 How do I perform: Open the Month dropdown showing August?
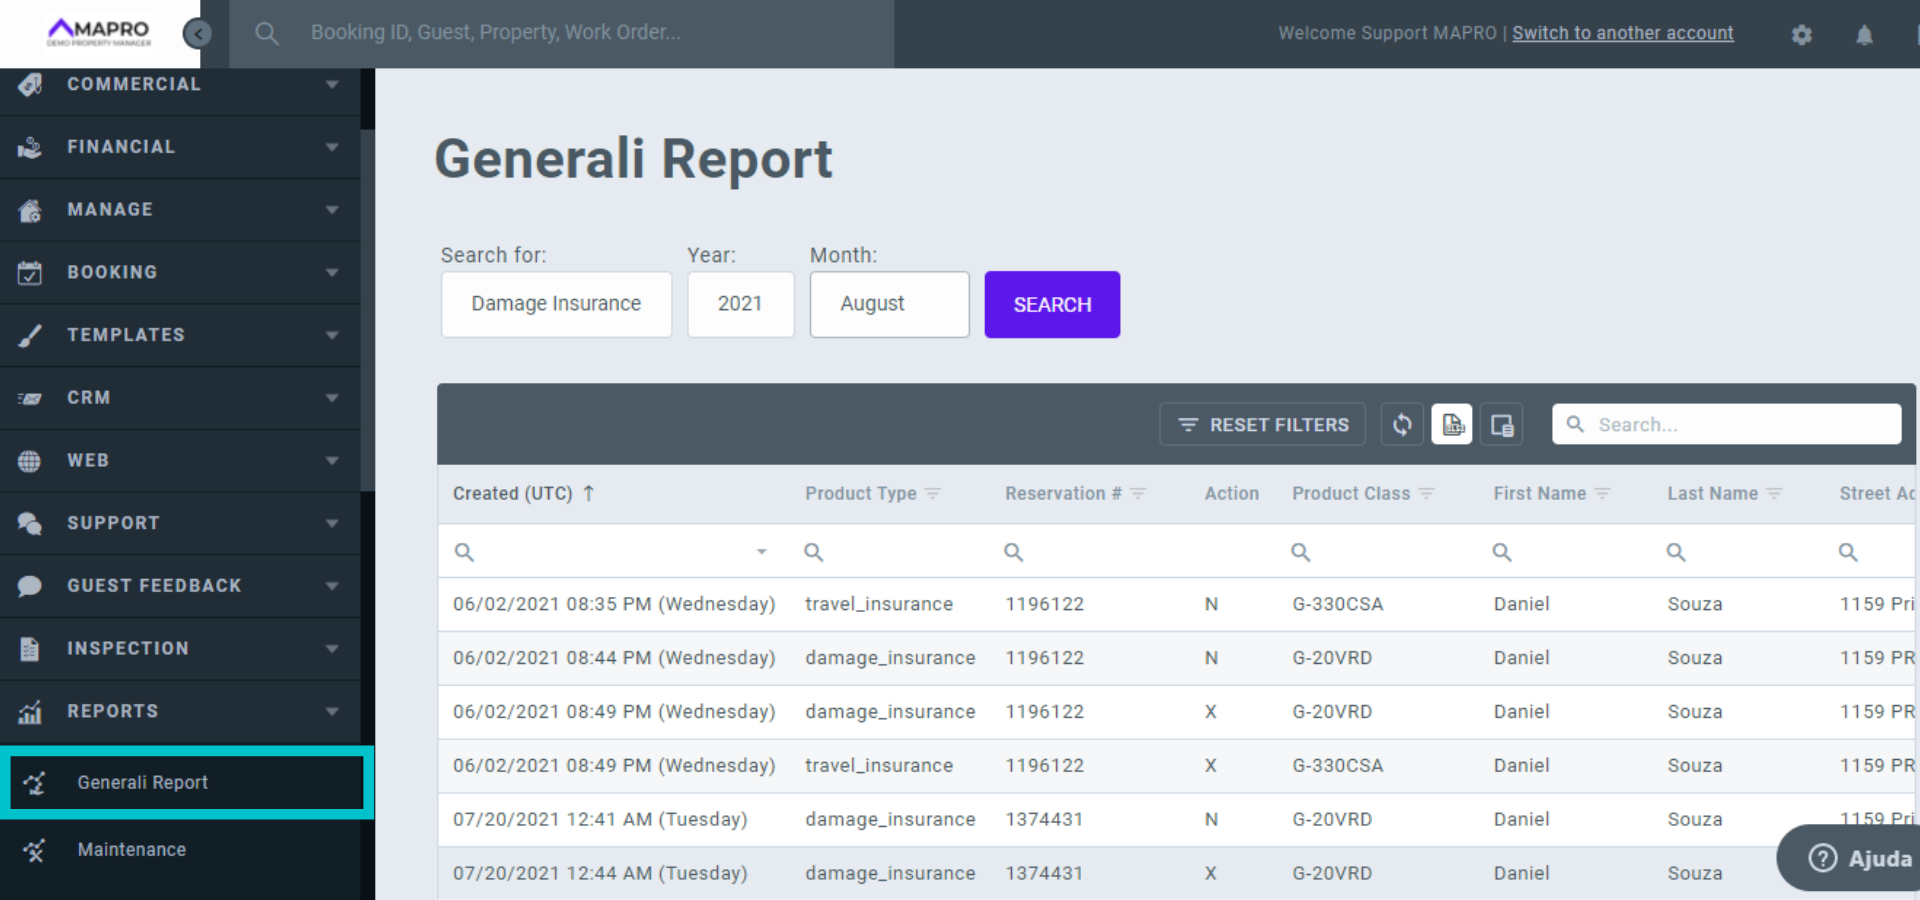pos(889,304)
